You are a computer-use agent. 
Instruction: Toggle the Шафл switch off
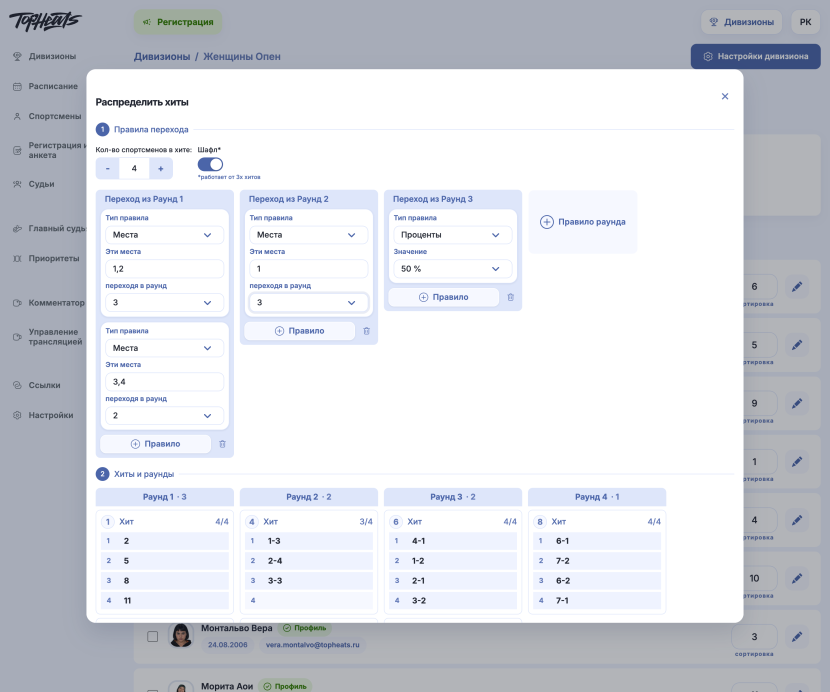210,164
